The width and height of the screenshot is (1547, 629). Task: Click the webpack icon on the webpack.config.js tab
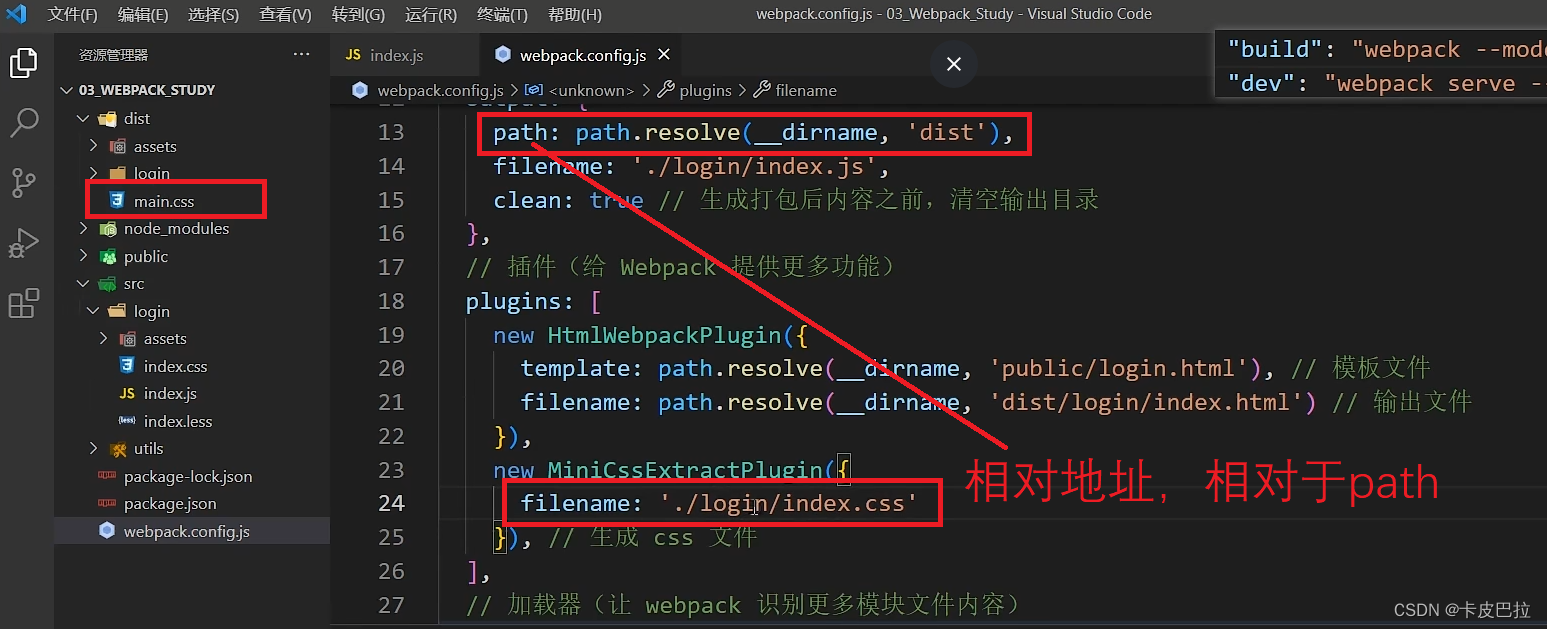click(503, 55)
